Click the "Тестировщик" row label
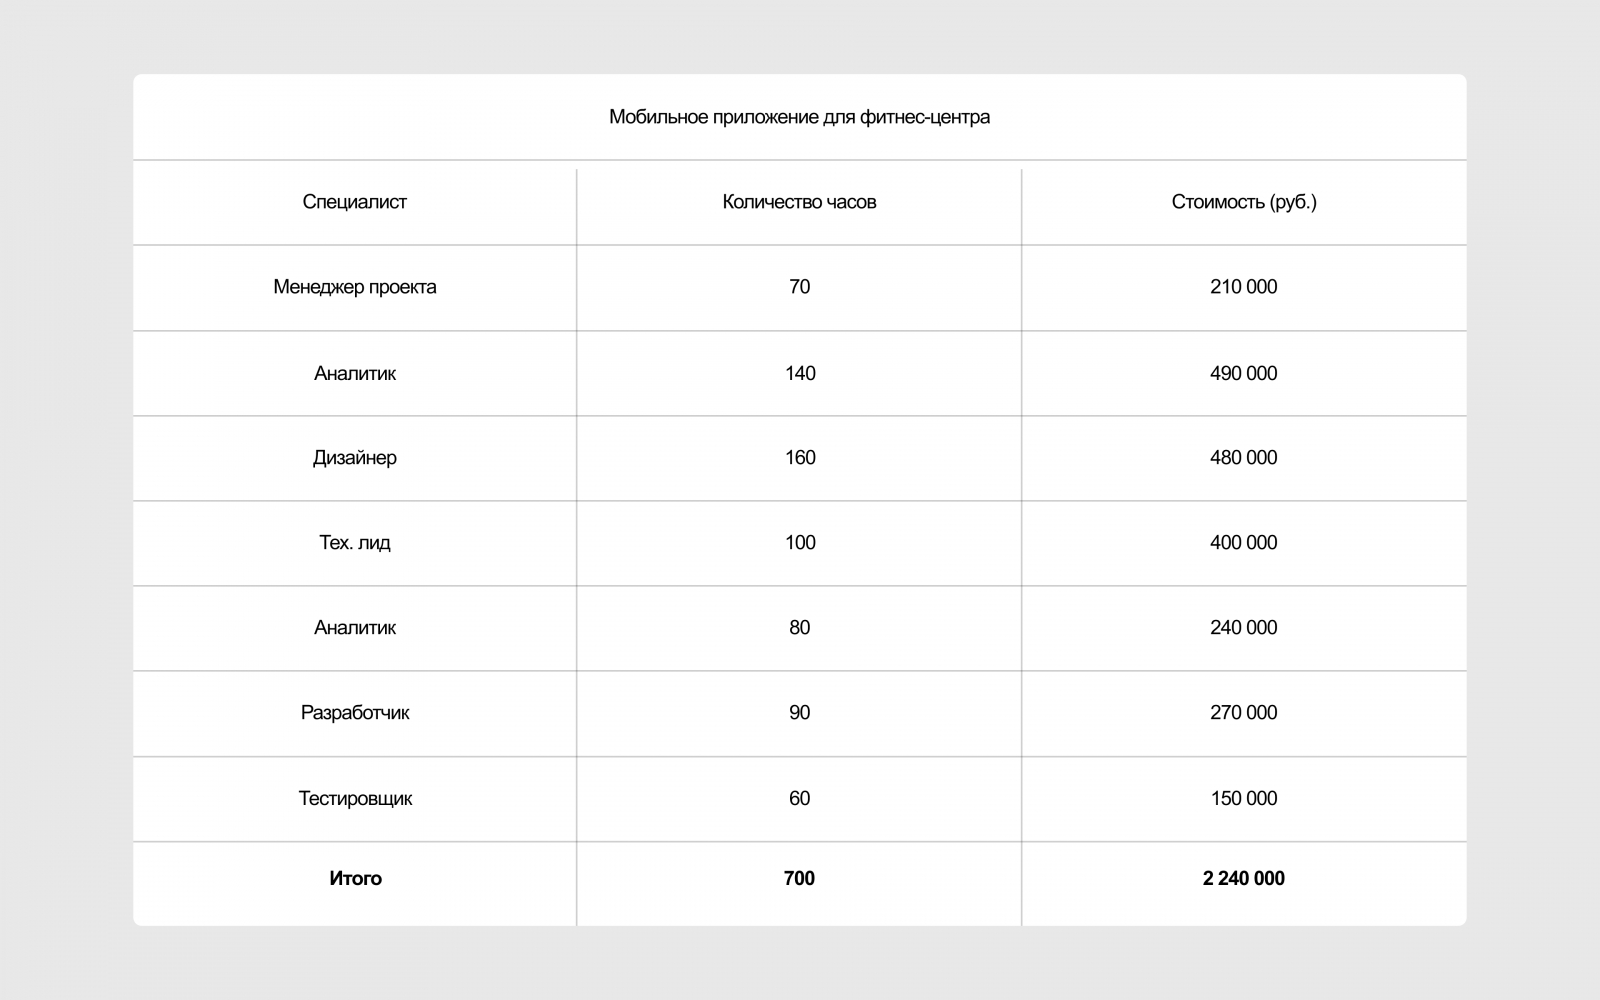 click(x=355, y=799)
